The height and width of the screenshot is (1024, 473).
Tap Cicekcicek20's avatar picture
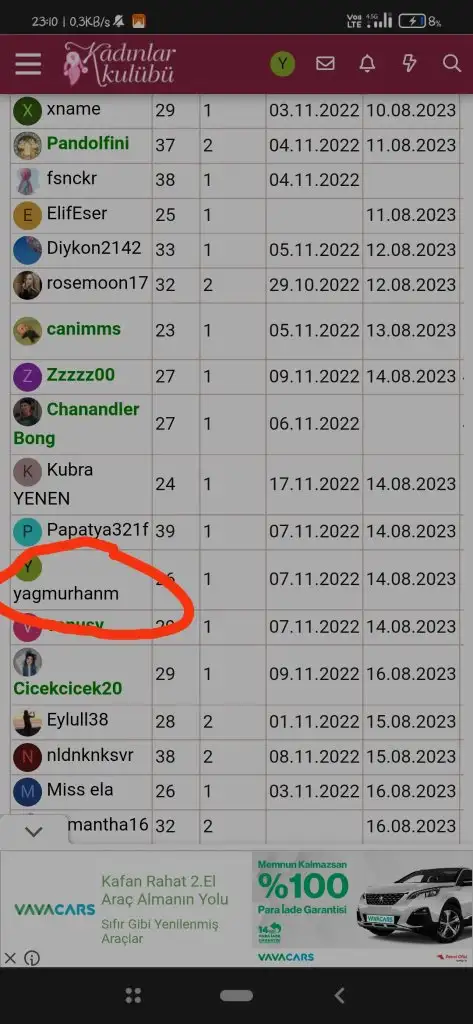click(x=27, y=662)
